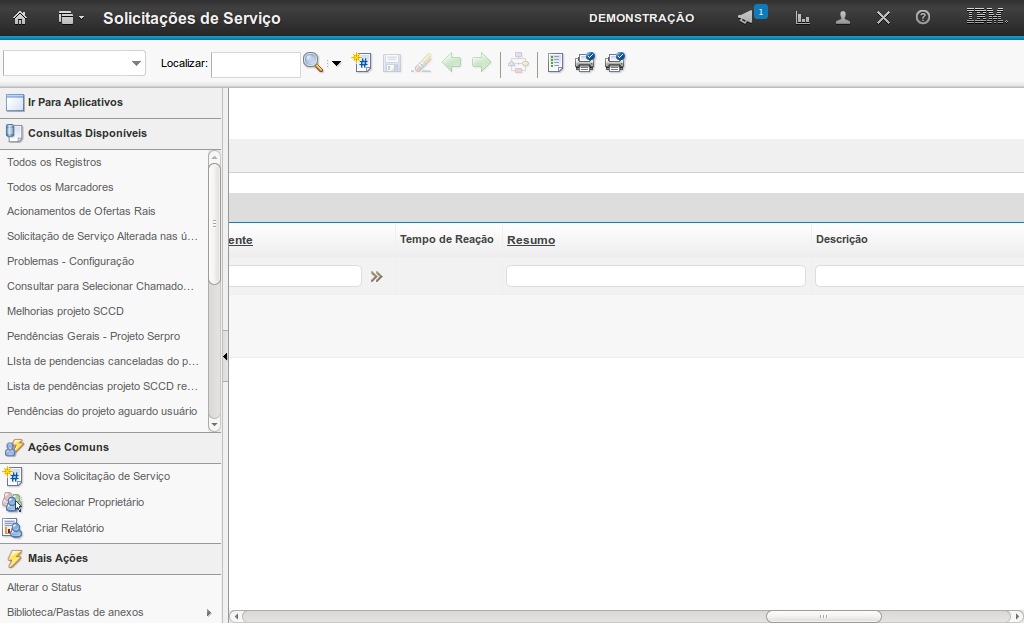Expand Biblioteca/Pastas de anexos submenu
1024x624 pixels.
click(209, 612)
